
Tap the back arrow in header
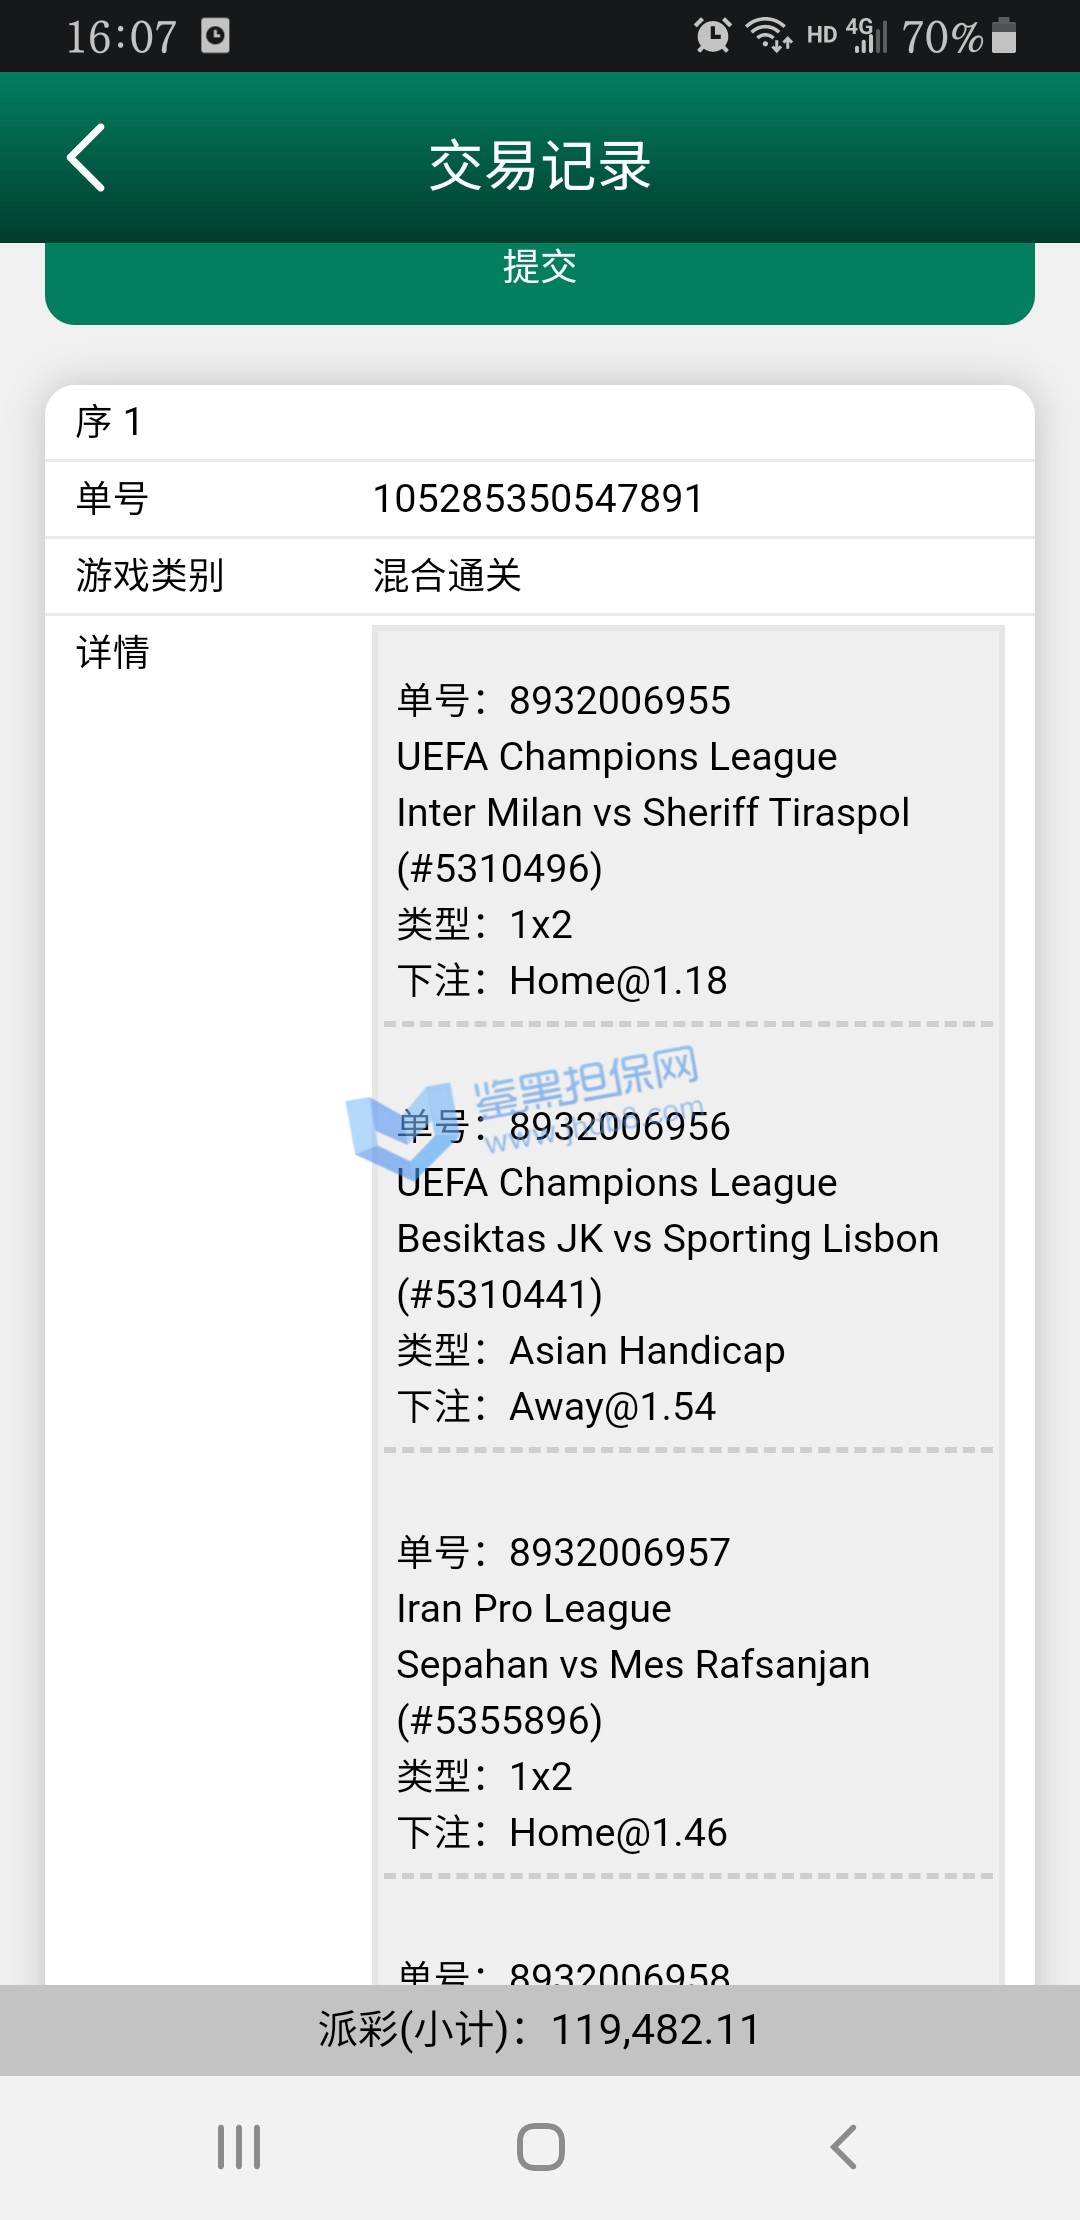click(87, 158)
